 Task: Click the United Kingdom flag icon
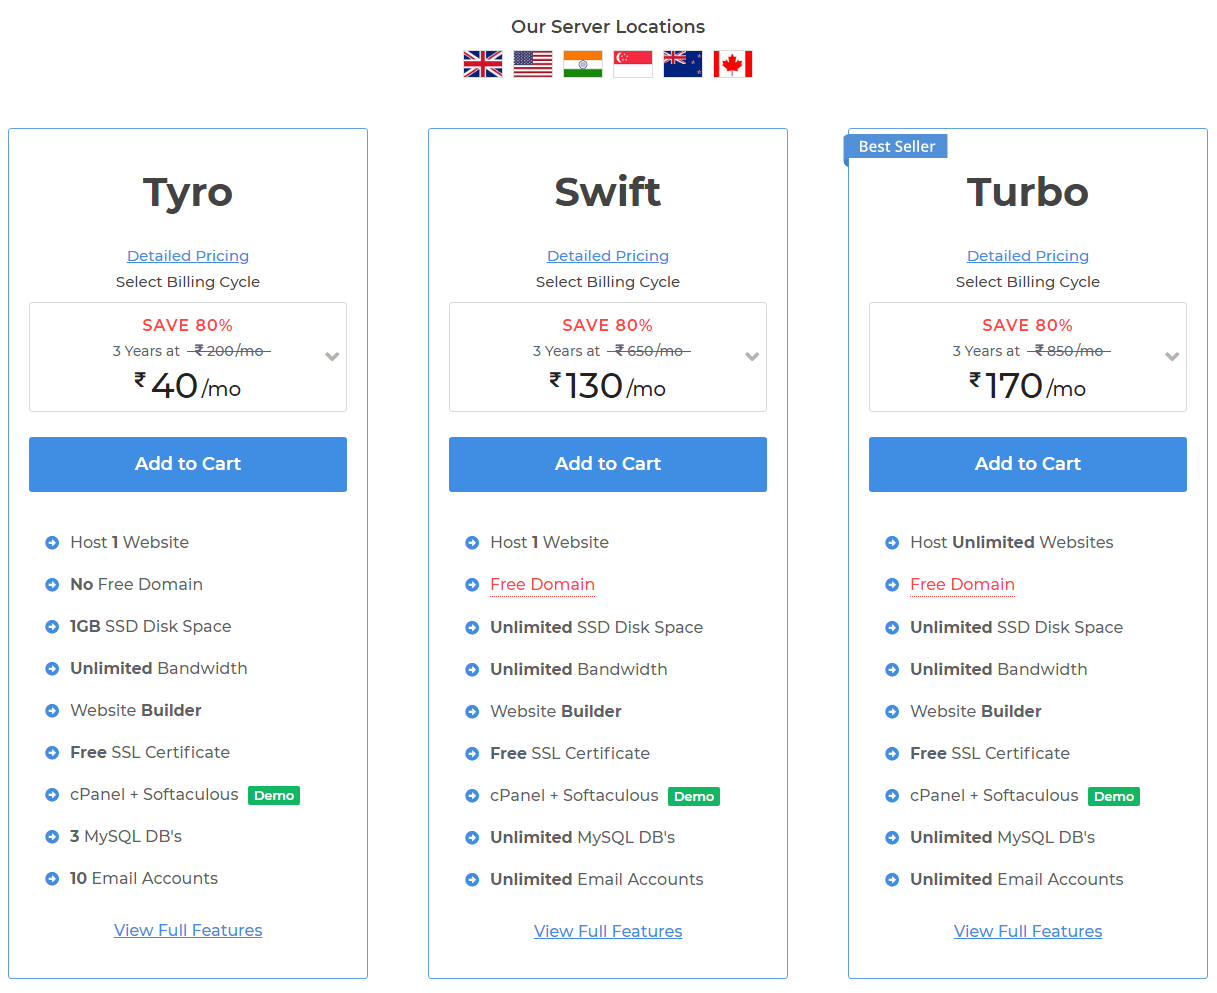coord(483,64)
